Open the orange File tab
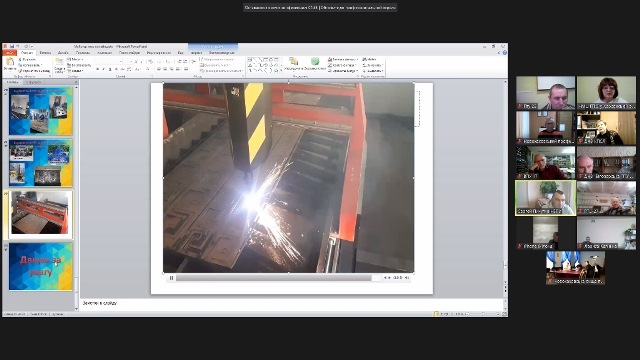640x360 pixels. coord(9,53)
